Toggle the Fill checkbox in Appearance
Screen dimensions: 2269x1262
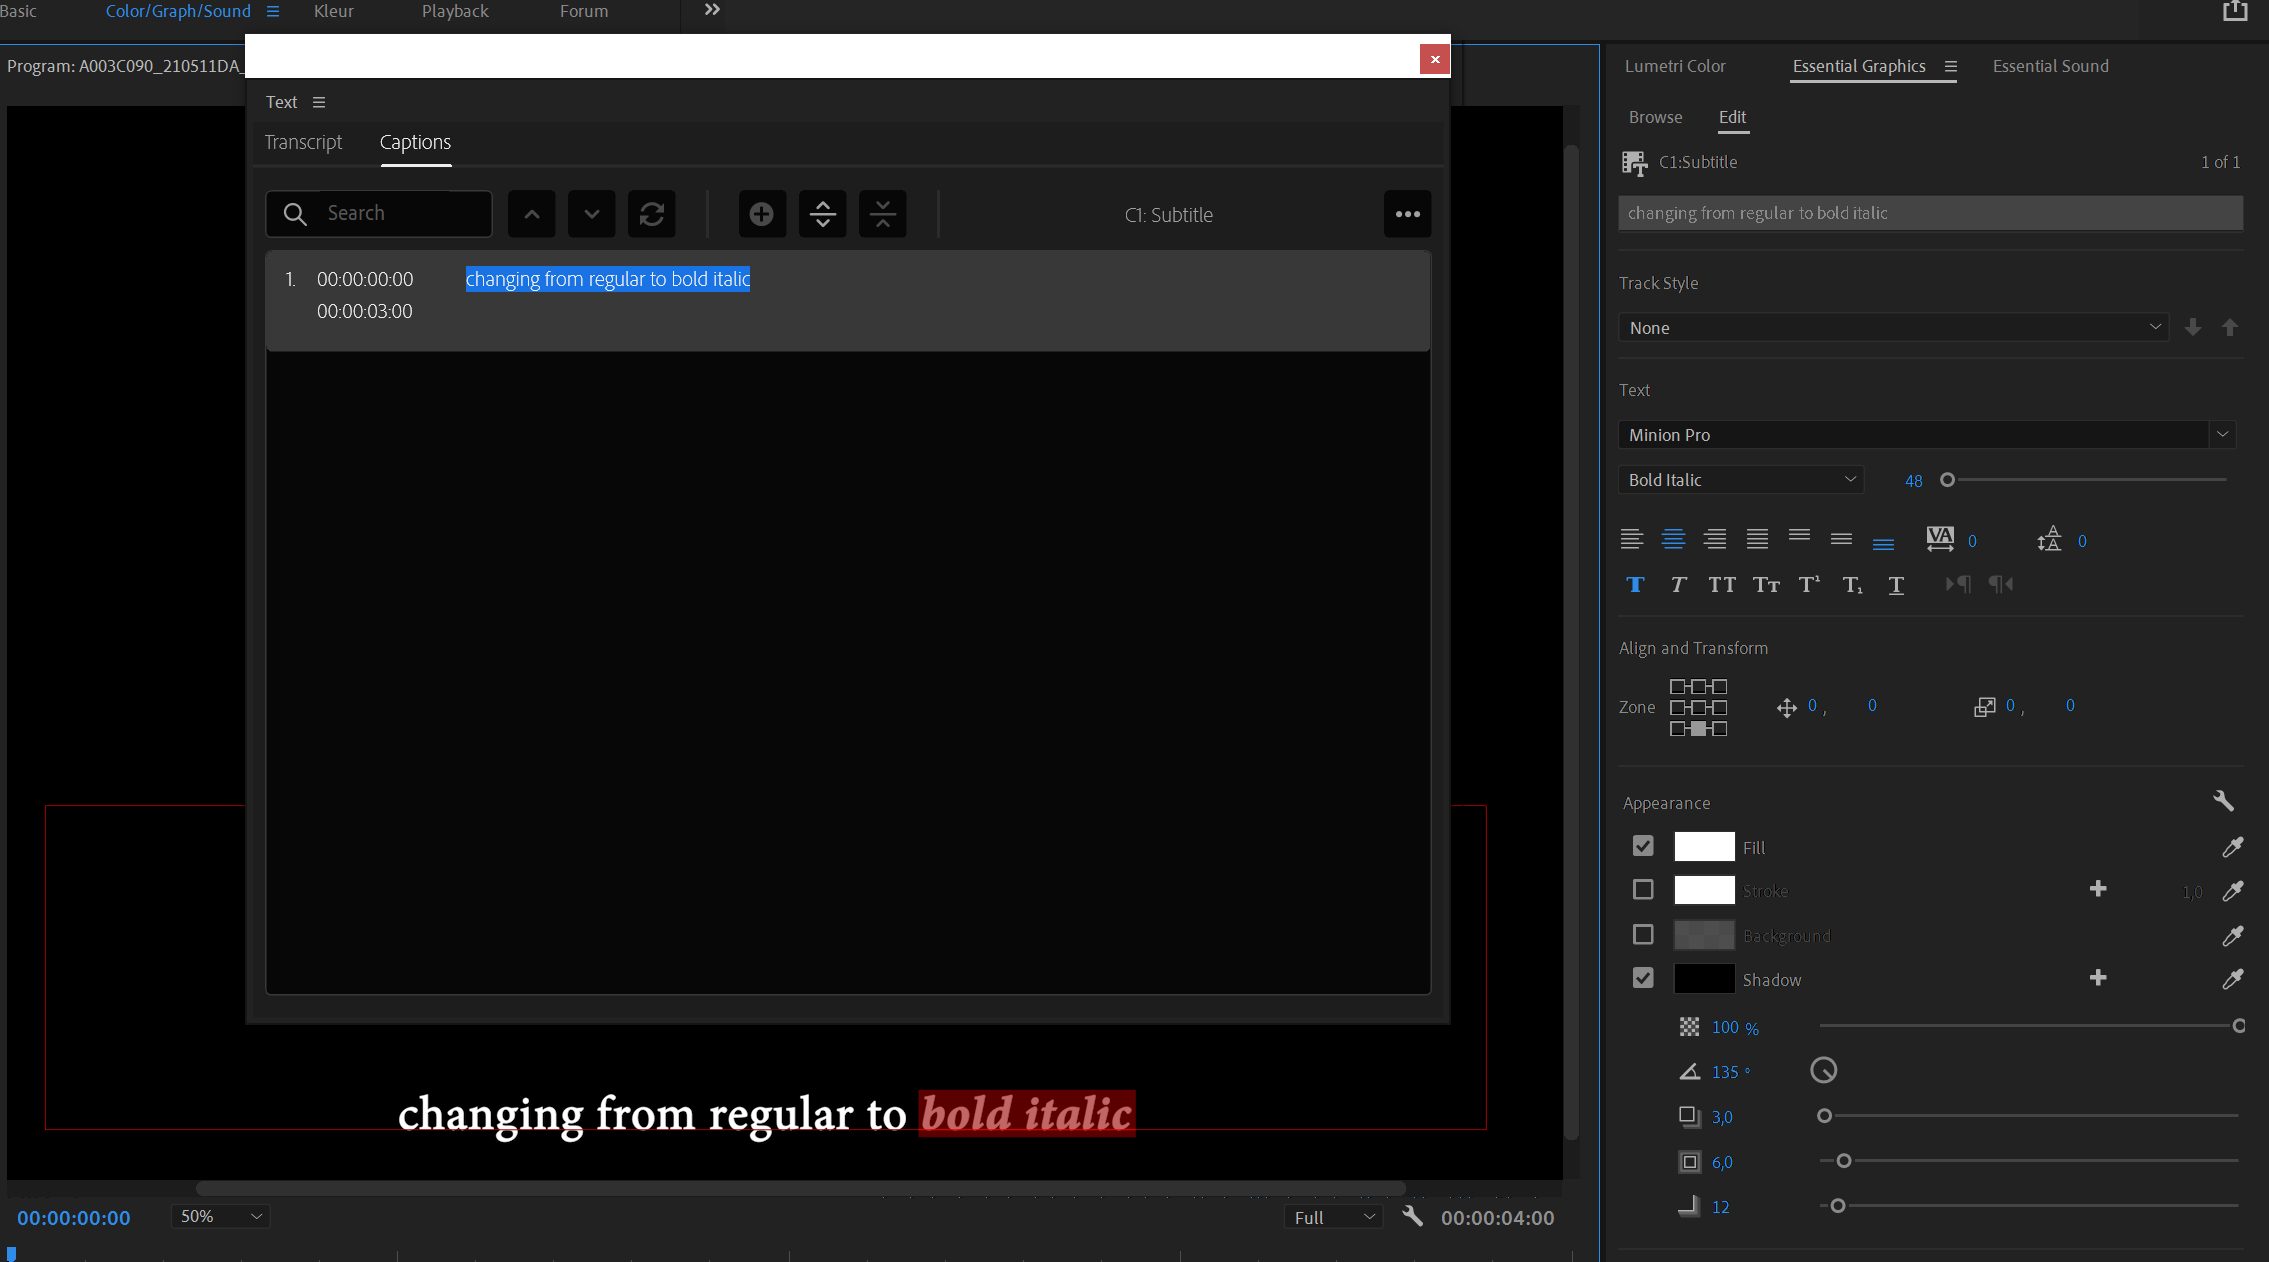[1643, 845]
